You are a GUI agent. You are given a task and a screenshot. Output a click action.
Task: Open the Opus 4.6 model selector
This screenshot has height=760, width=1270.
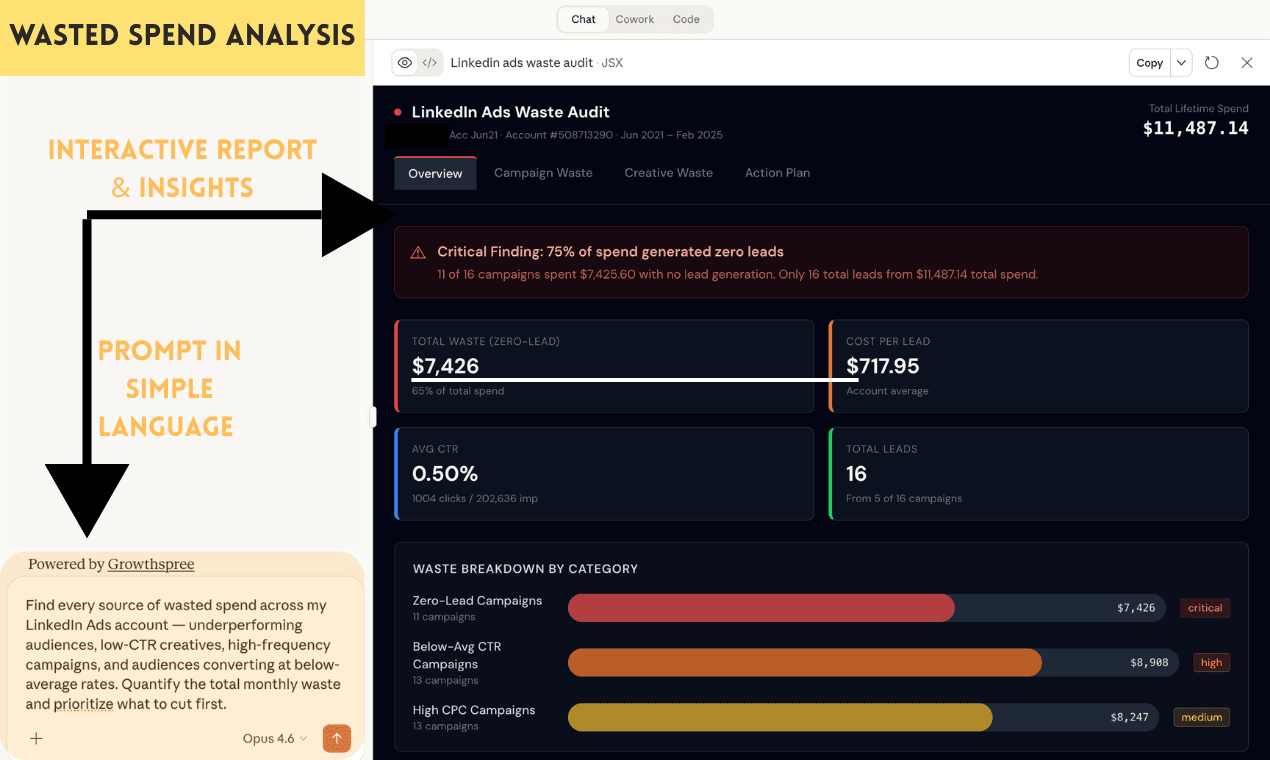pyautogui.click(x=275, y=738)
